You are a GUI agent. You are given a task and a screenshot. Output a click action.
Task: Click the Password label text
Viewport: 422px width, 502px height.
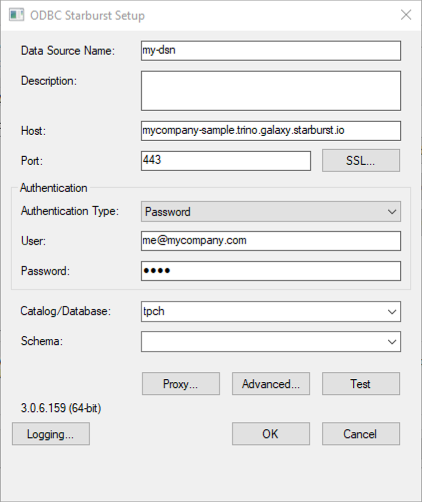[45, 271]
